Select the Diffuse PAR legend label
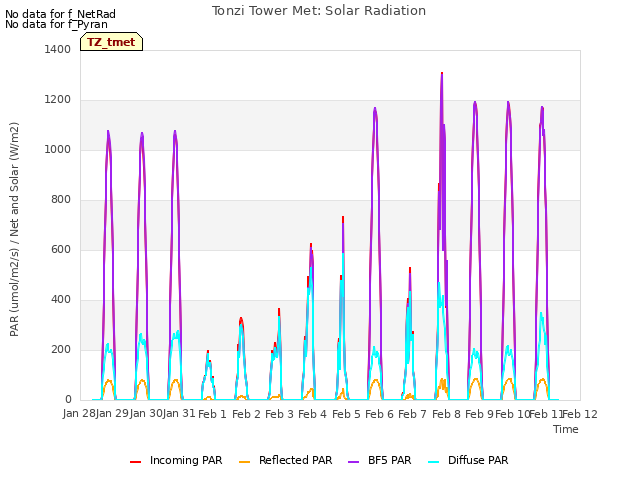 pyautogui.click(x=478, y=460)
